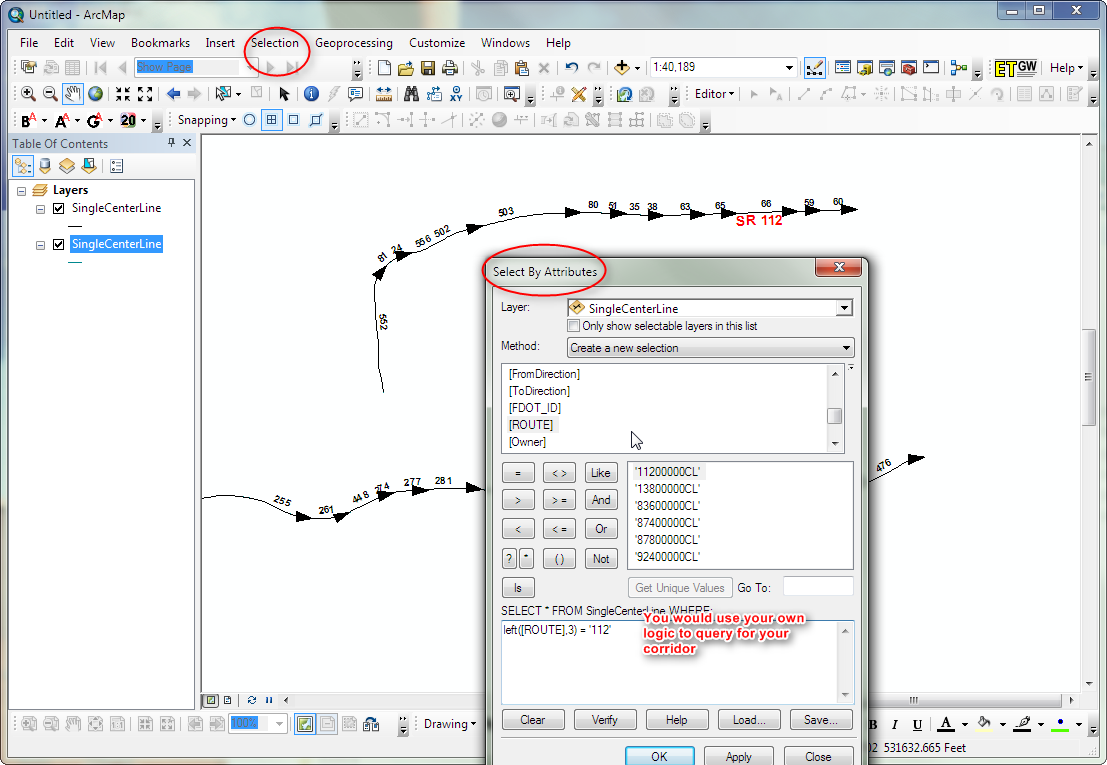Click Verify to check query
The width and height of the screenshot is (1107, 765).
[x=604, y=720]
